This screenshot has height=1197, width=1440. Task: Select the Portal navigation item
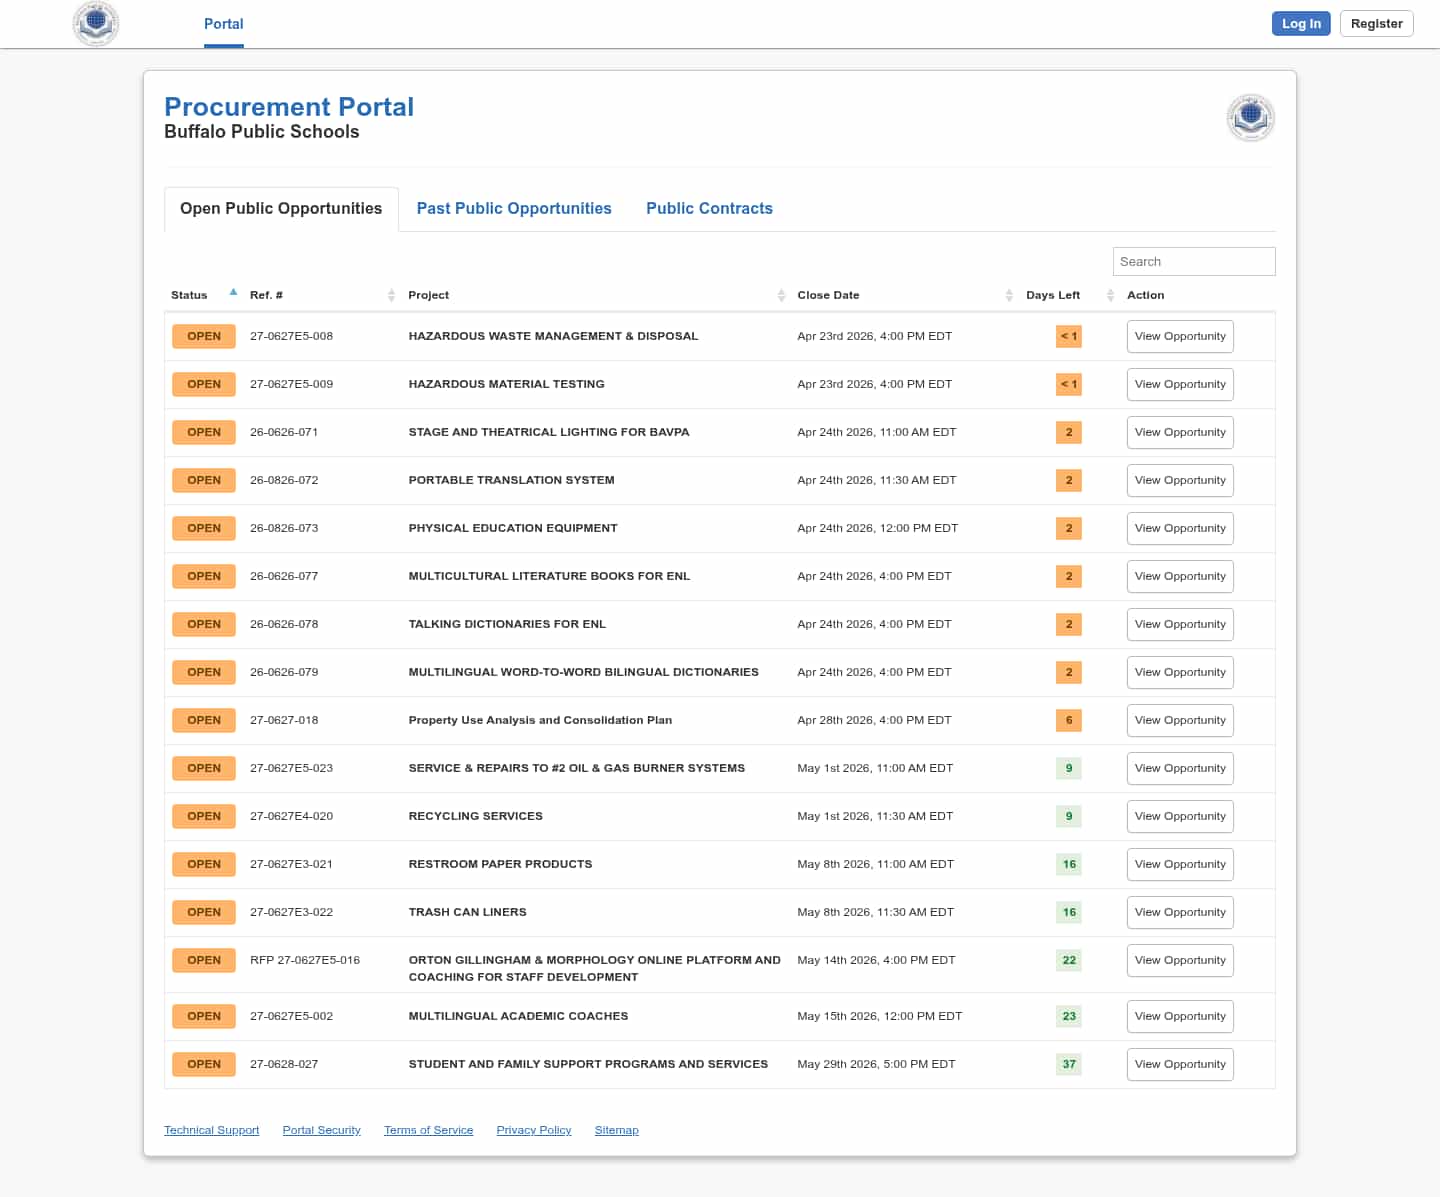coord(223,24)
